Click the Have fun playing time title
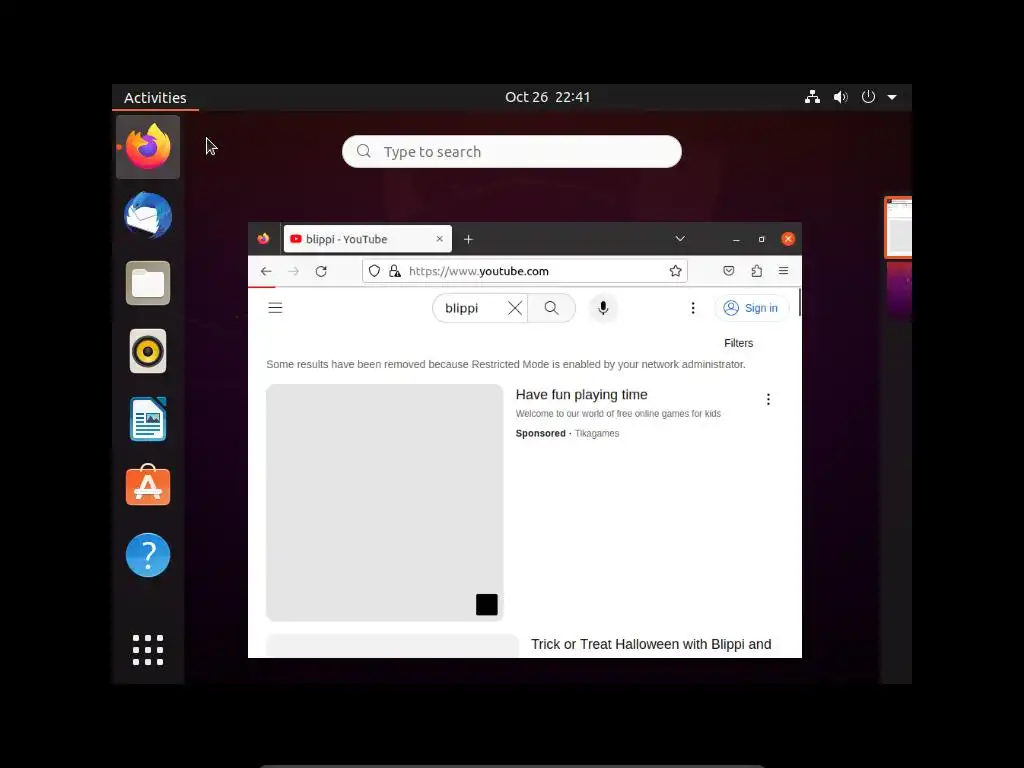 pyautogui.click(x=581, y=394)
